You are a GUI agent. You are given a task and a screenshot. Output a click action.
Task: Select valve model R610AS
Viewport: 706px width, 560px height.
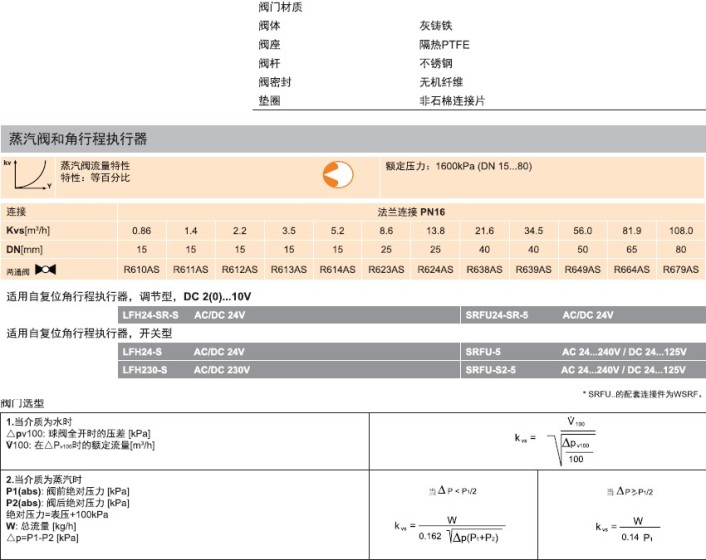[x=142, y=270]
